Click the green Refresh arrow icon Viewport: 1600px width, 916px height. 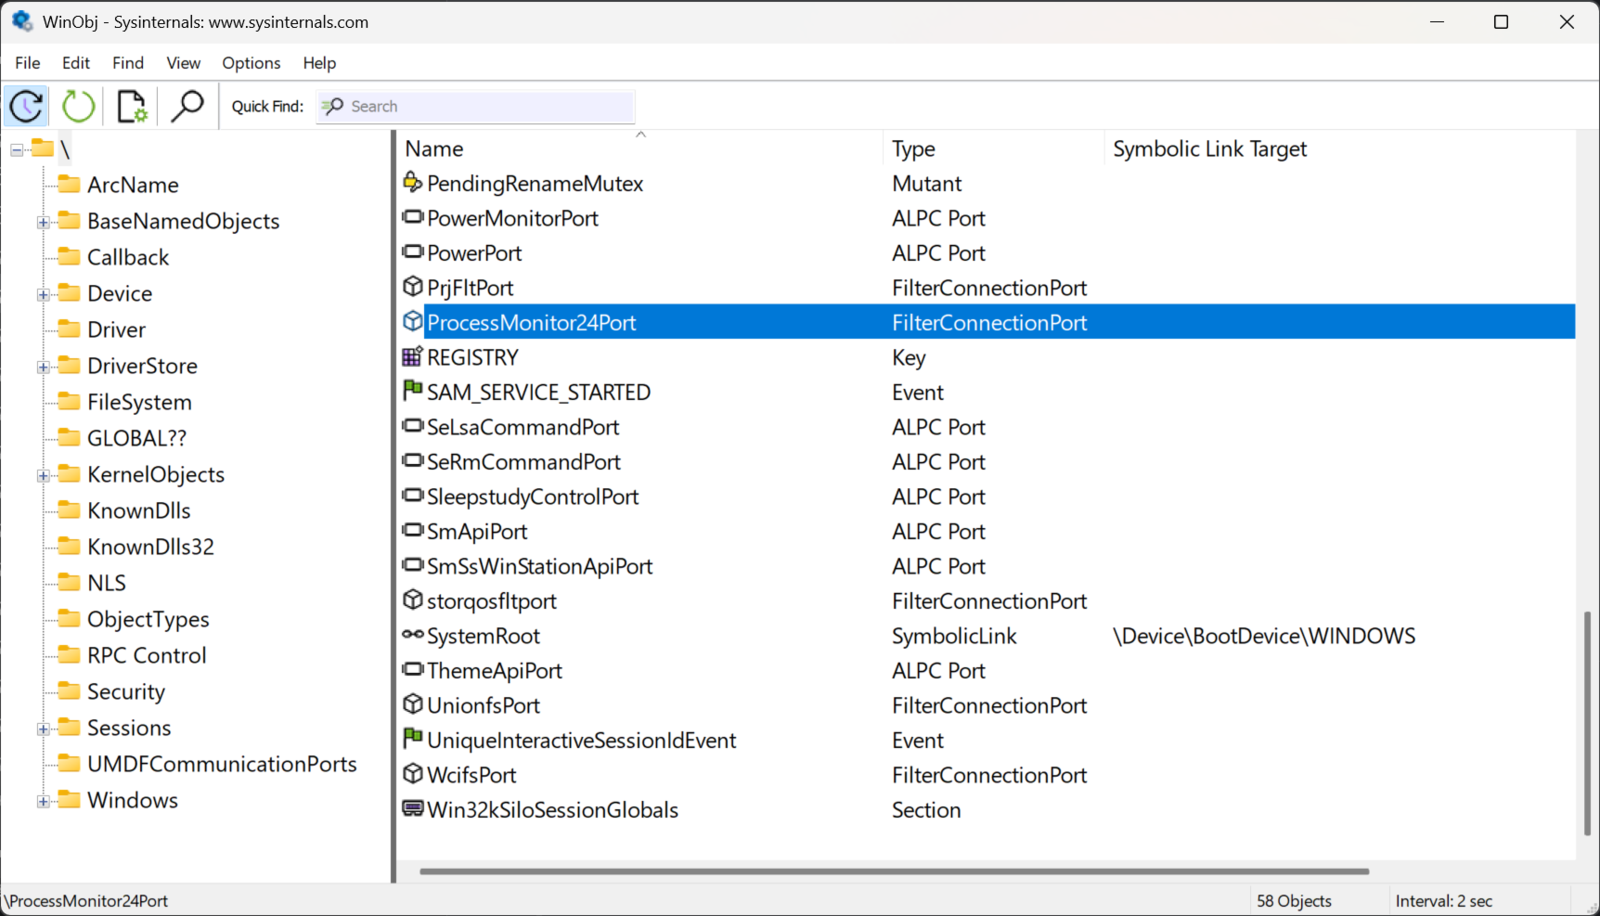(x=78, y=106)
